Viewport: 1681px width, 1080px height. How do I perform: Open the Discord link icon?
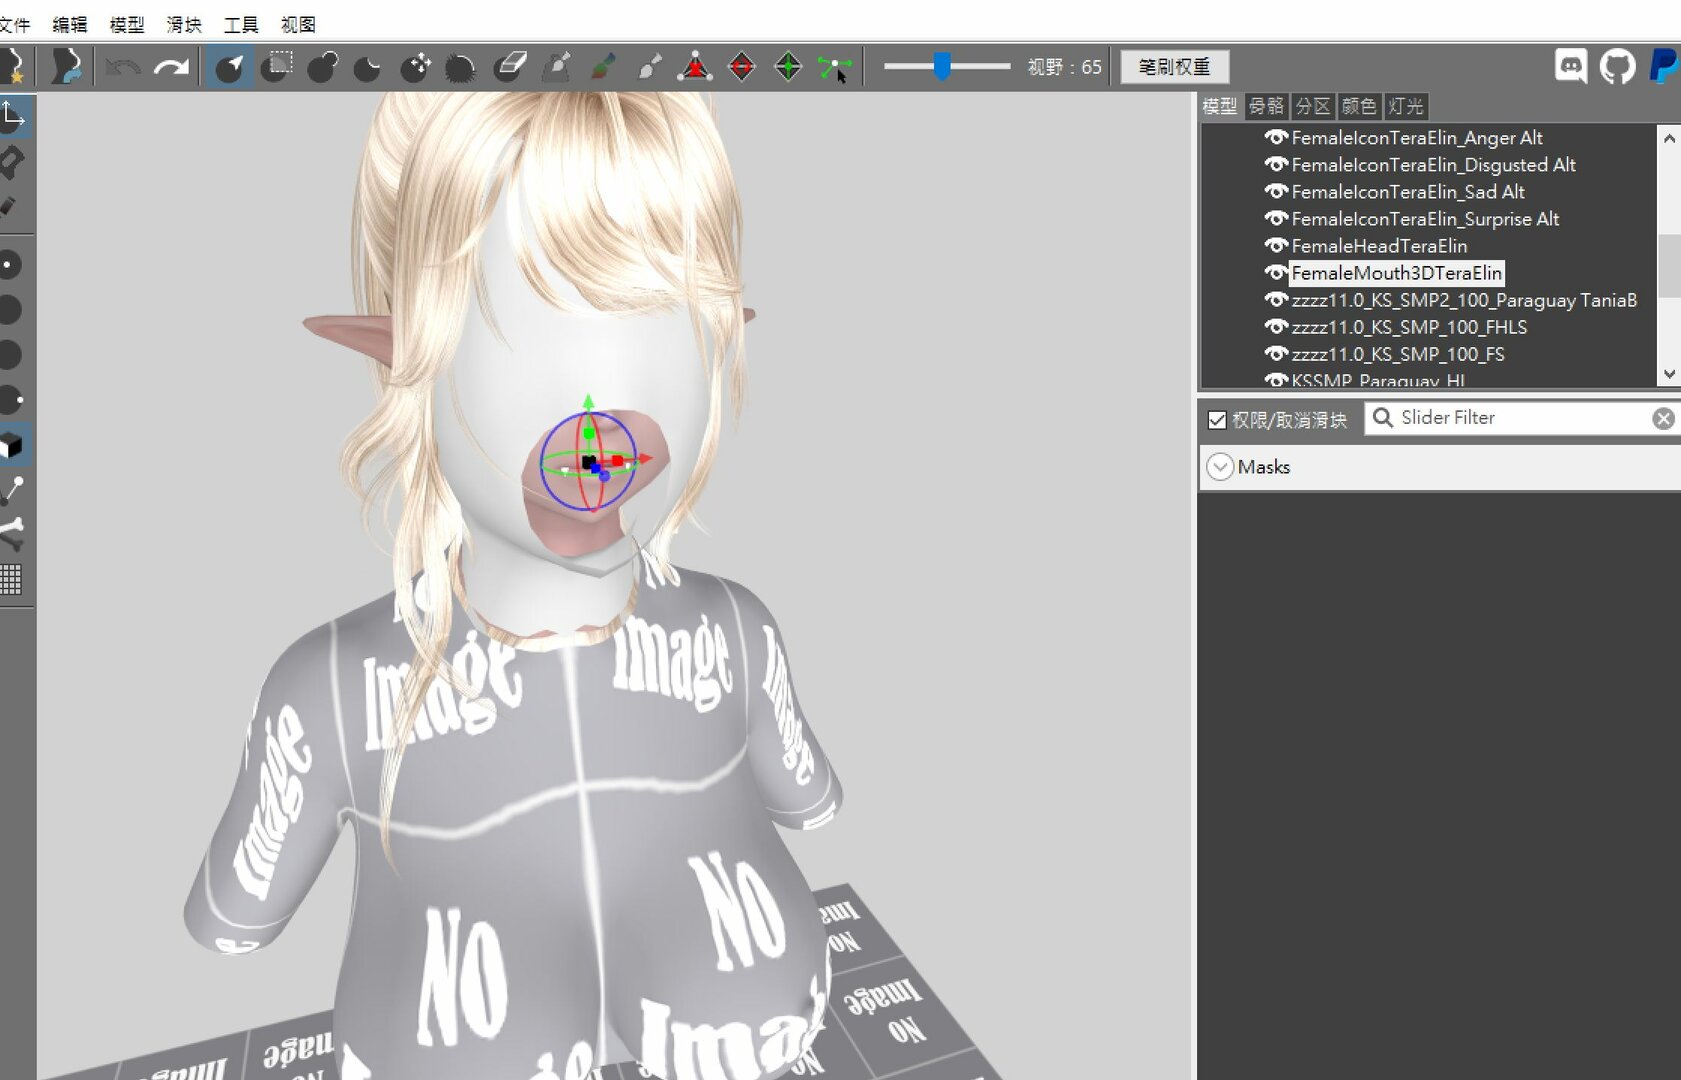pos(1571,66)
